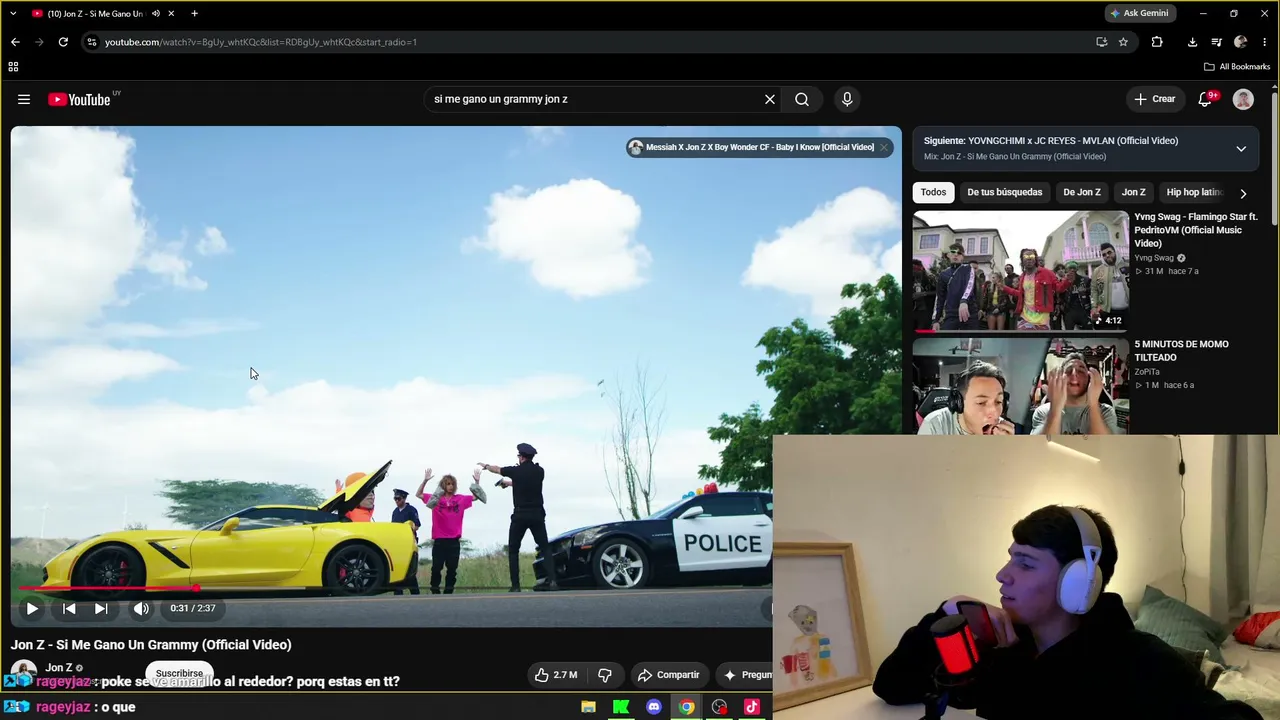Subscribe with the Suscribirse button

179,673
